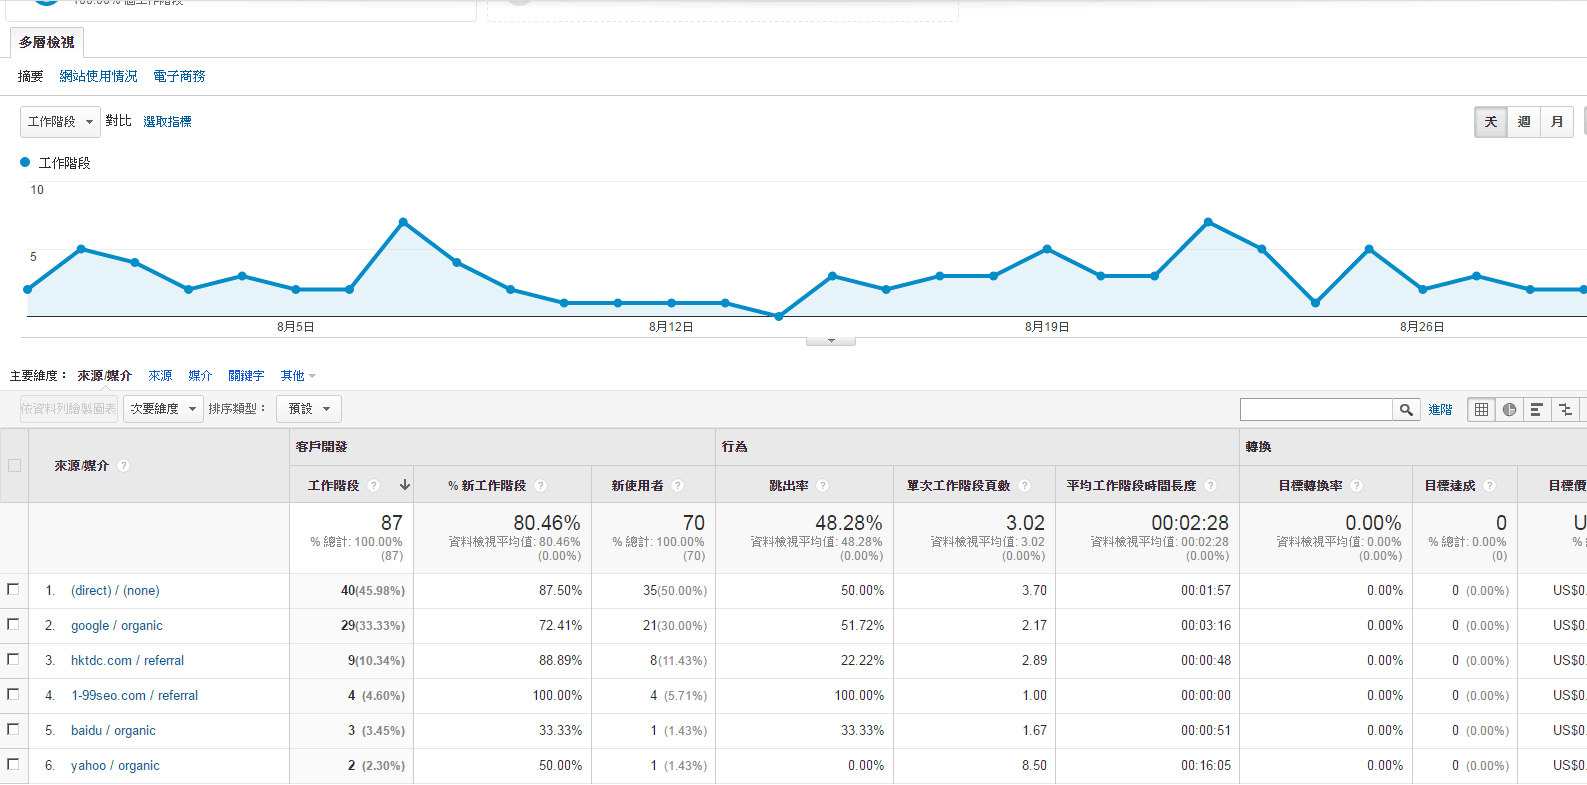Click the 00:16:05 duration cell
Screen dimensions: 1587x785
click(x=1205, y=766)
